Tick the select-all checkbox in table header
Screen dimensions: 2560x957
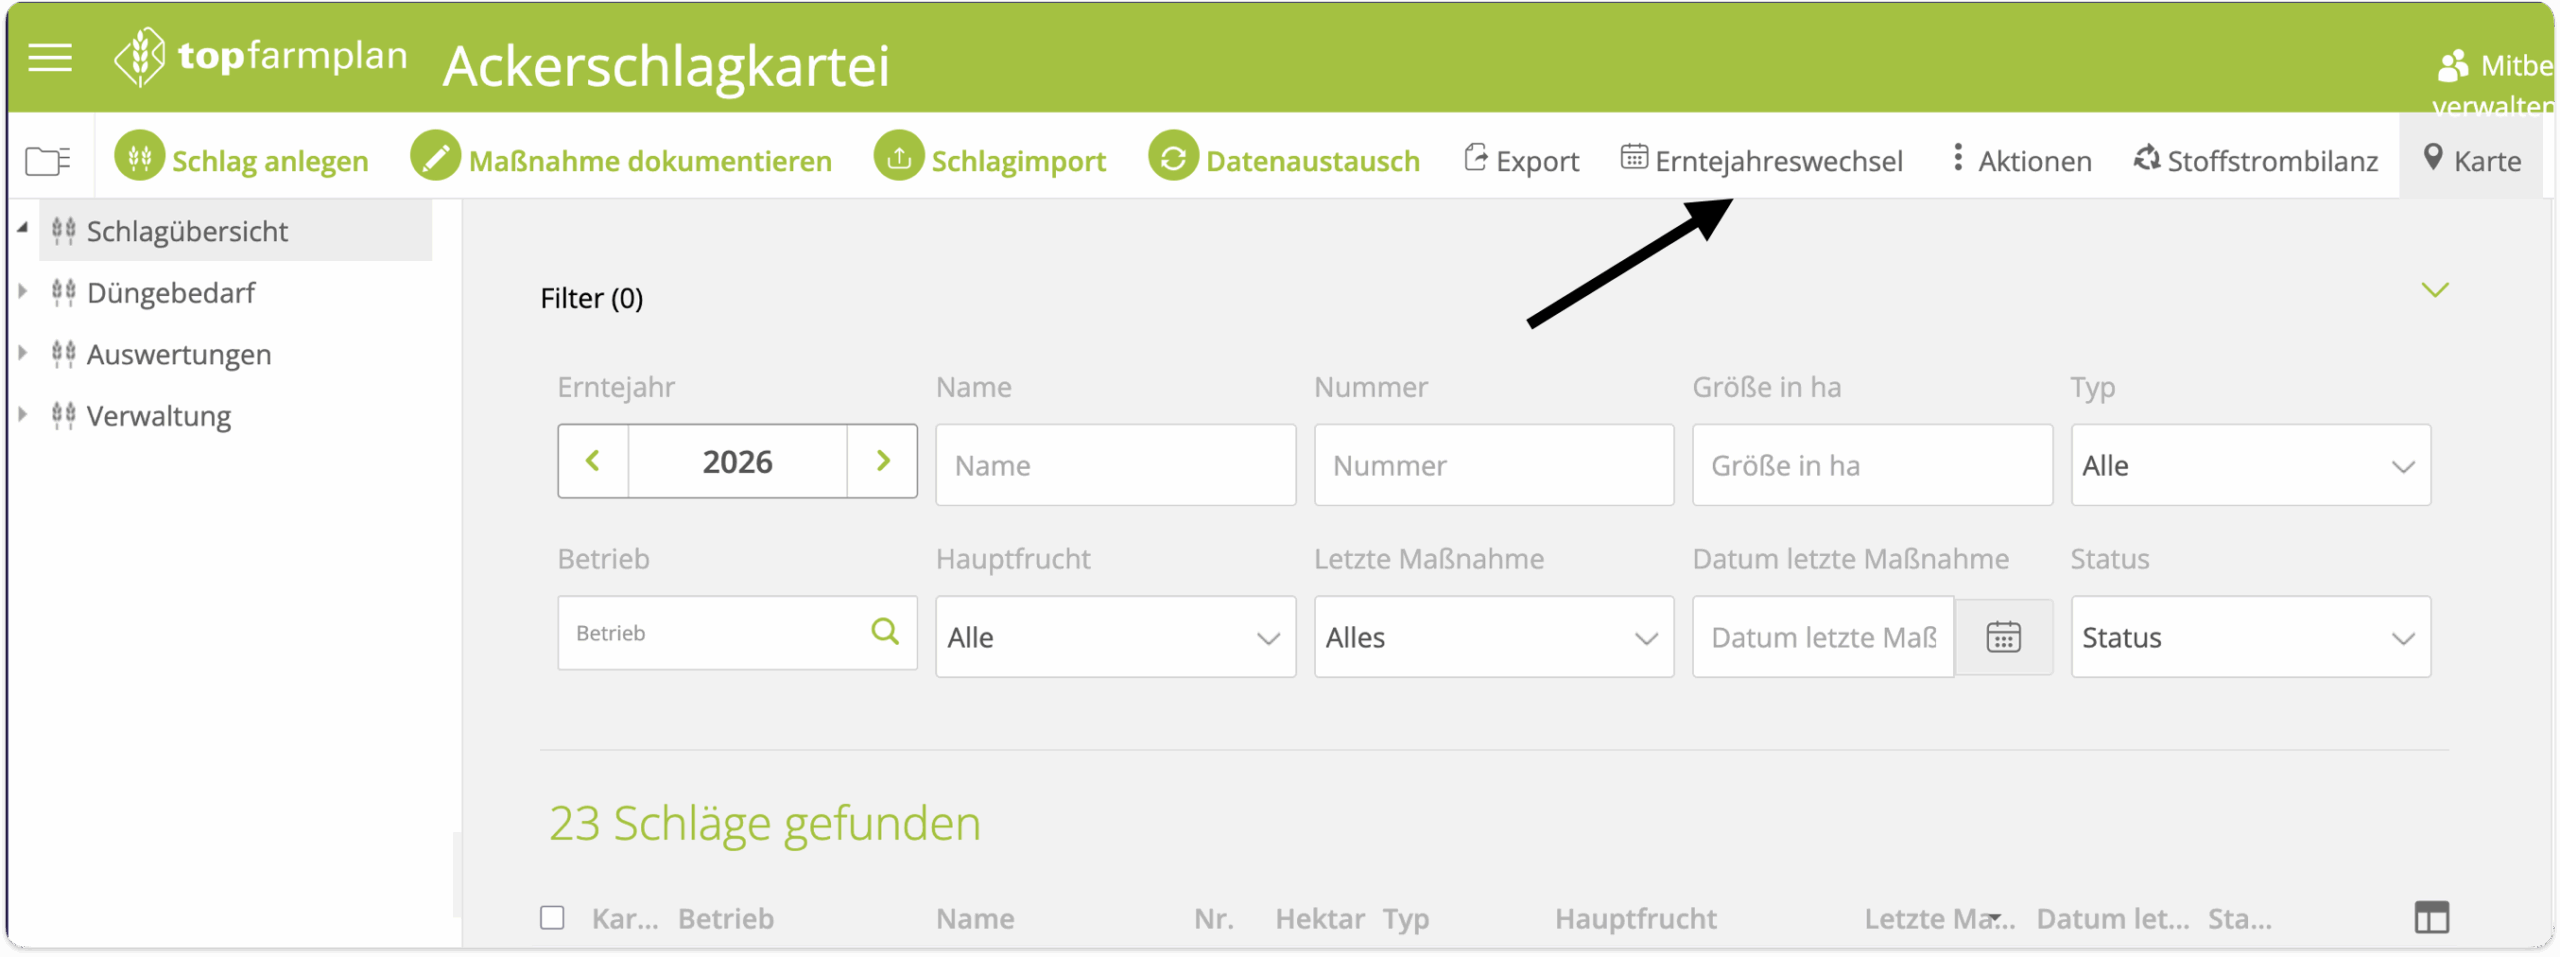[552, 917]
